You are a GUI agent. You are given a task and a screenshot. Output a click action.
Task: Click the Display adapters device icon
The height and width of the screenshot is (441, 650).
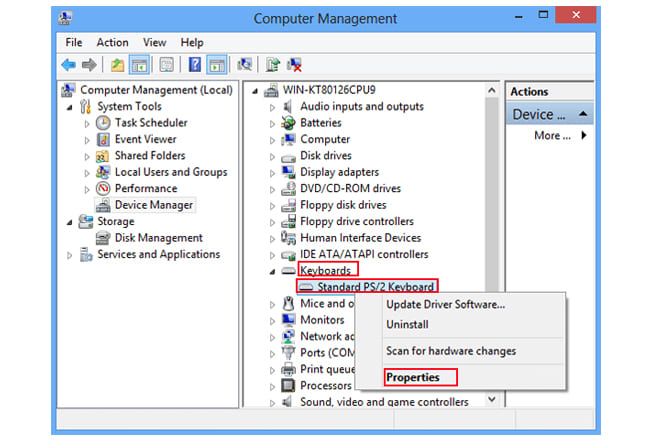pyautogui.click(x=288, y=172)
